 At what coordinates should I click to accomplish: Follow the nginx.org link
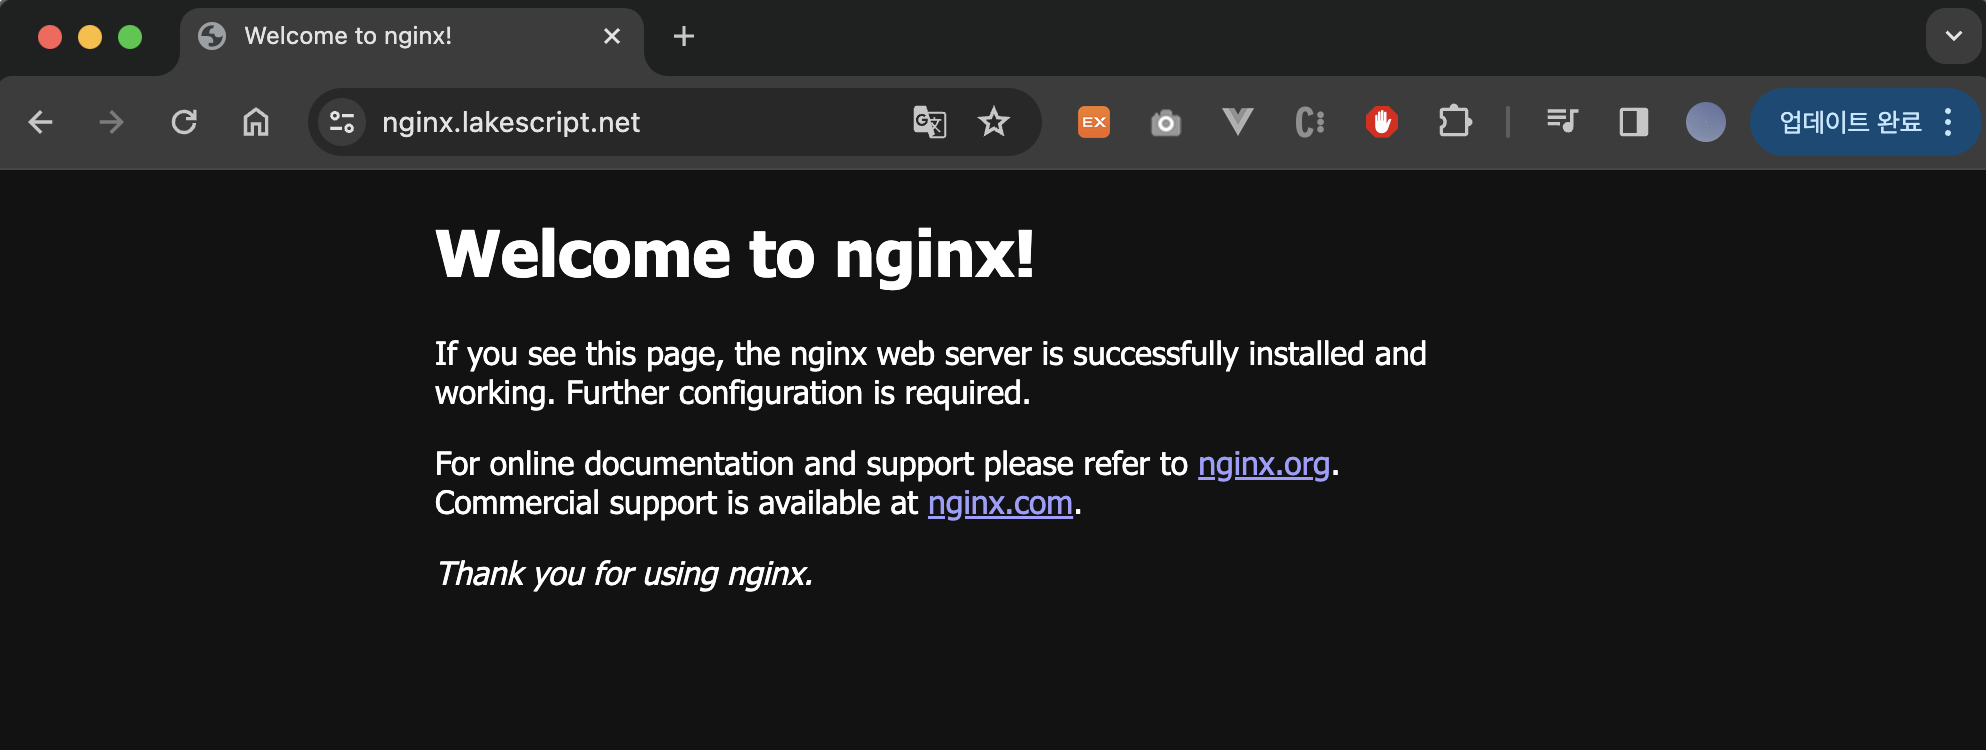pos(1264,464)
